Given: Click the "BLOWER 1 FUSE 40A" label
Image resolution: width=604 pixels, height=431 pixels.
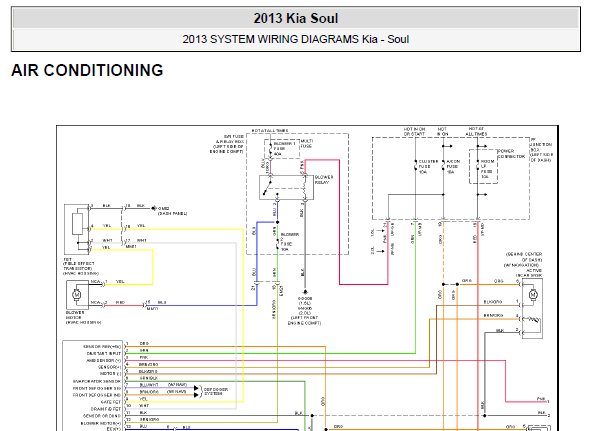Looking at the screenshot, I should [x=284, y=148].
